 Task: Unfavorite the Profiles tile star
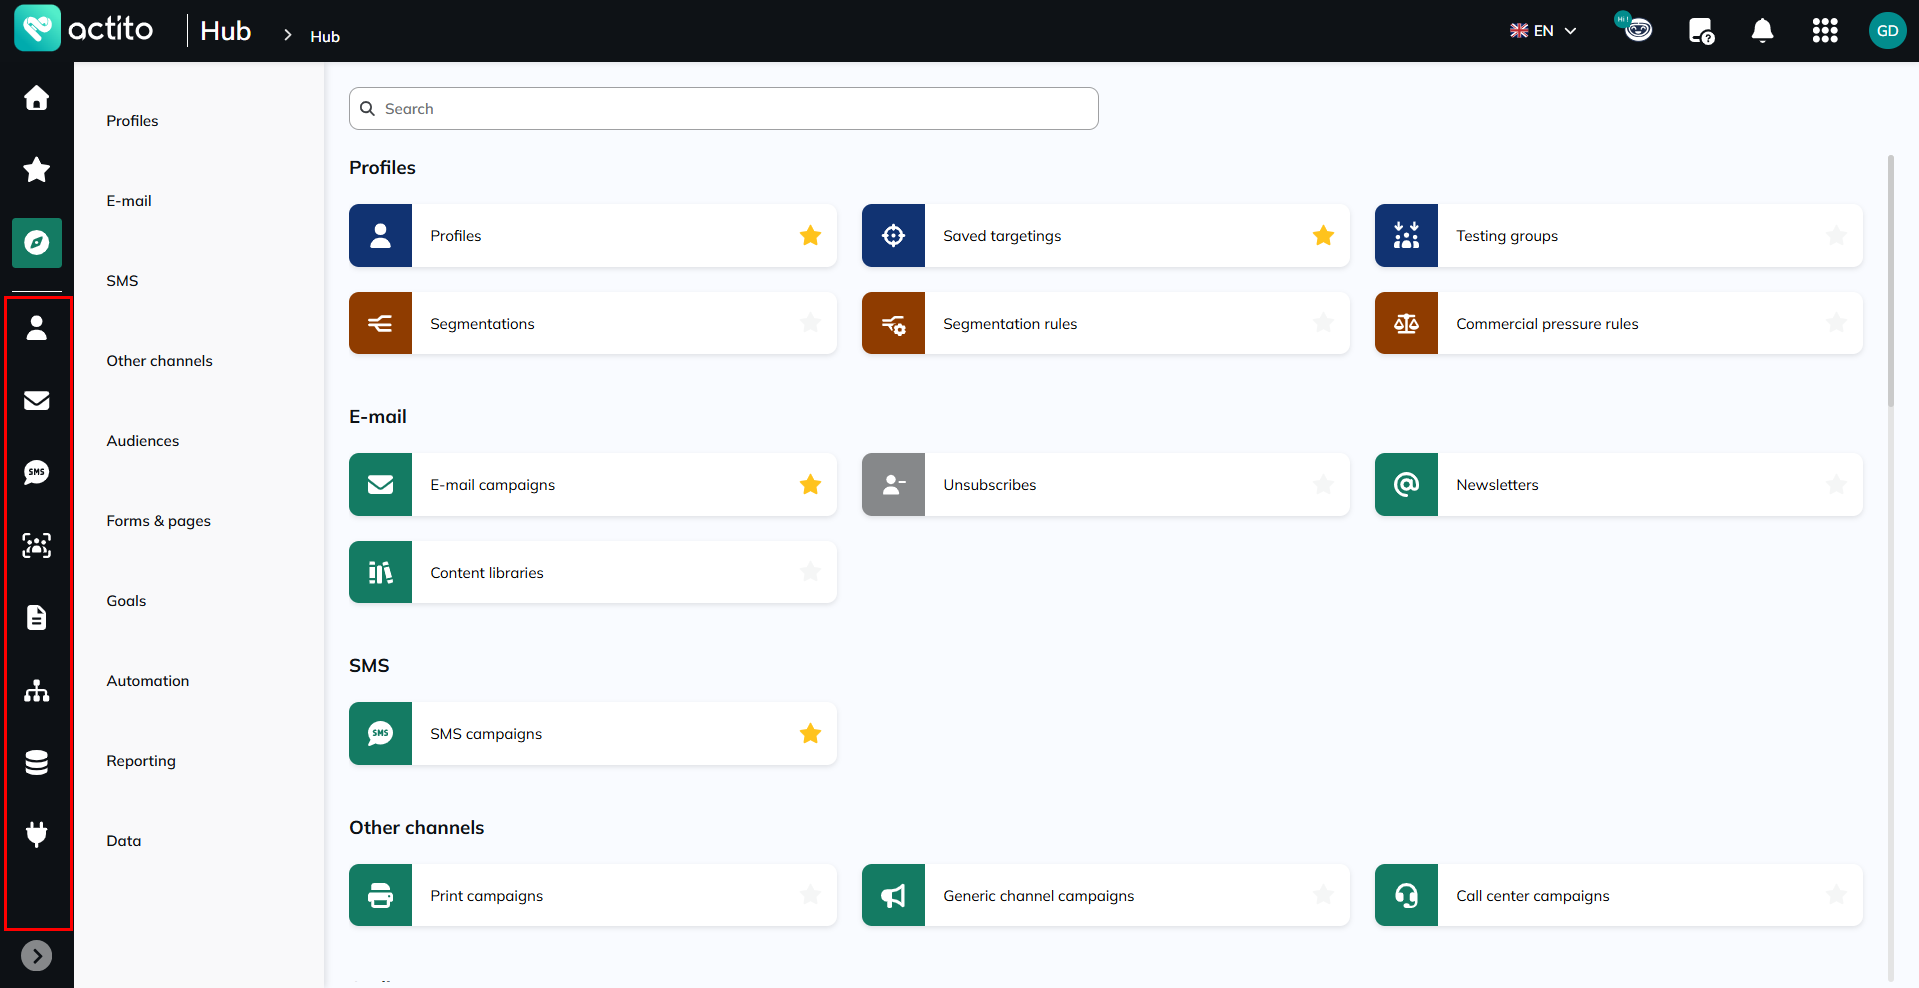tap(811, 236)
